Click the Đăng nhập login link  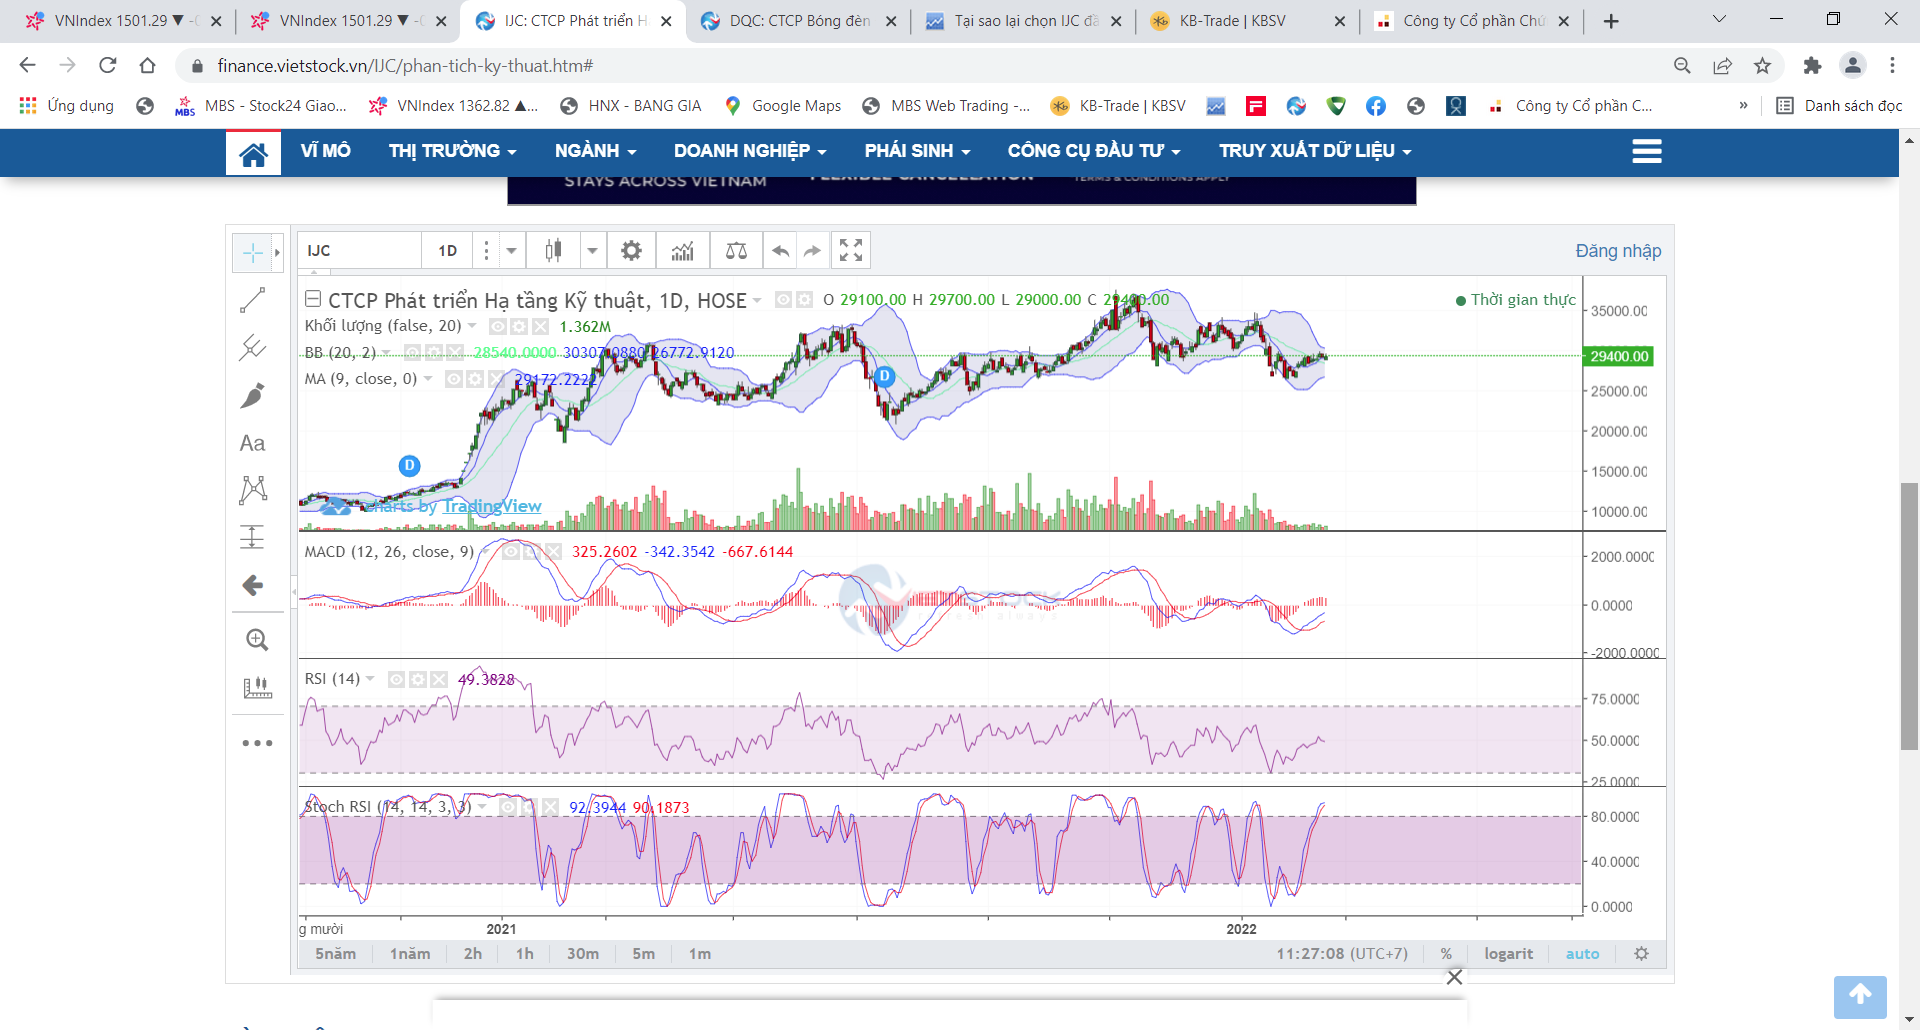(x=1618, y=251)
